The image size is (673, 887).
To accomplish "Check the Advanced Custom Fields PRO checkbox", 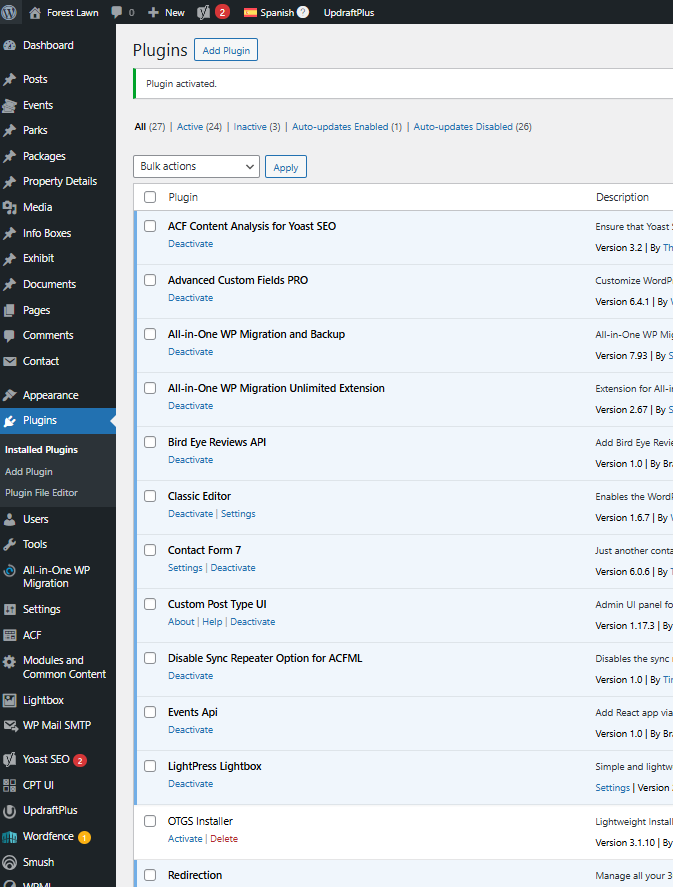I will coord(150,280).
